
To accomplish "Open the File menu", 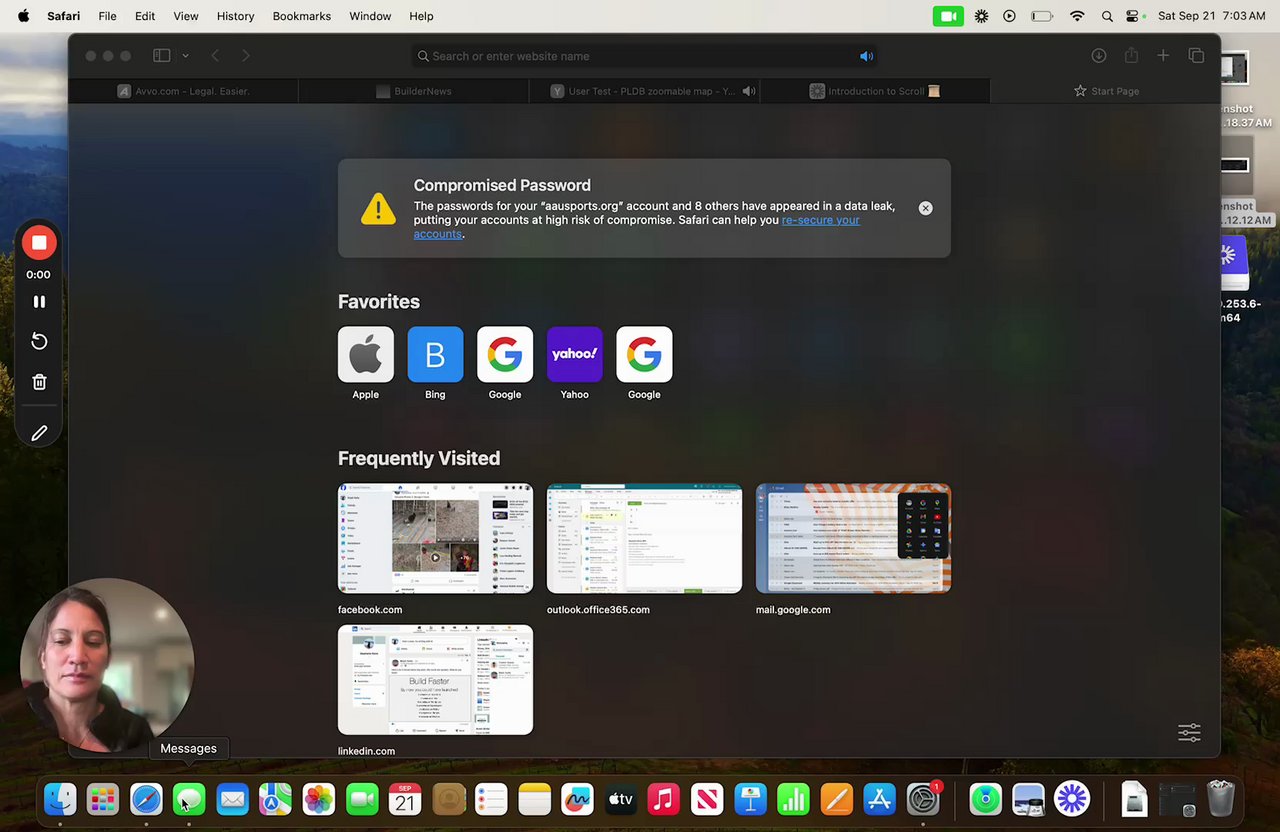I will pos(107,16).
